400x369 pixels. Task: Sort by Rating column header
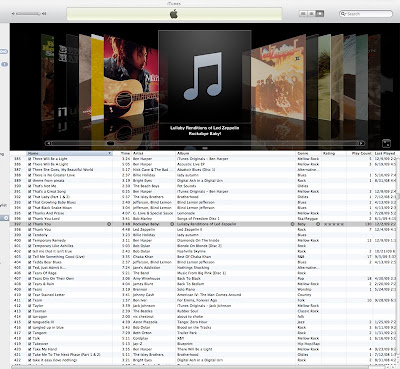coord(333,153)
